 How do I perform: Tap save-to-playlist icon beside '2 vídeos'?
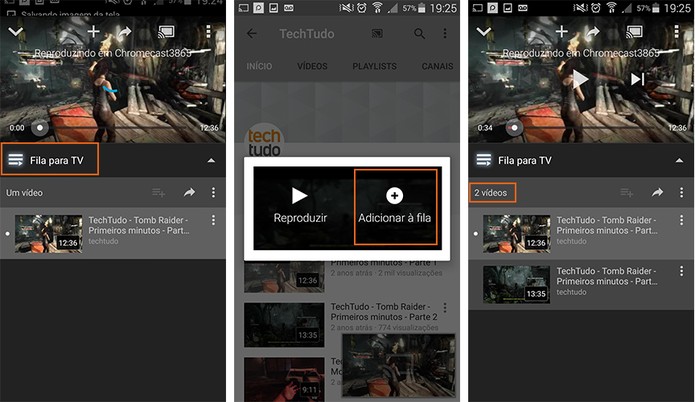pos(626,192)
